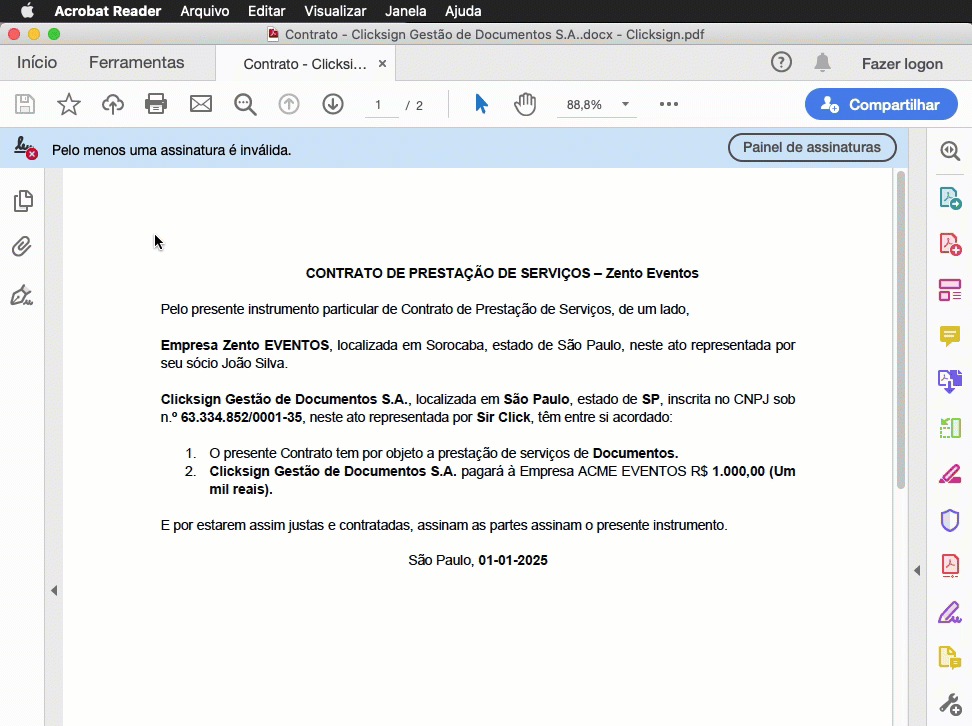
Task: Open Protect tool shield icon
Action: click(950, 520)
